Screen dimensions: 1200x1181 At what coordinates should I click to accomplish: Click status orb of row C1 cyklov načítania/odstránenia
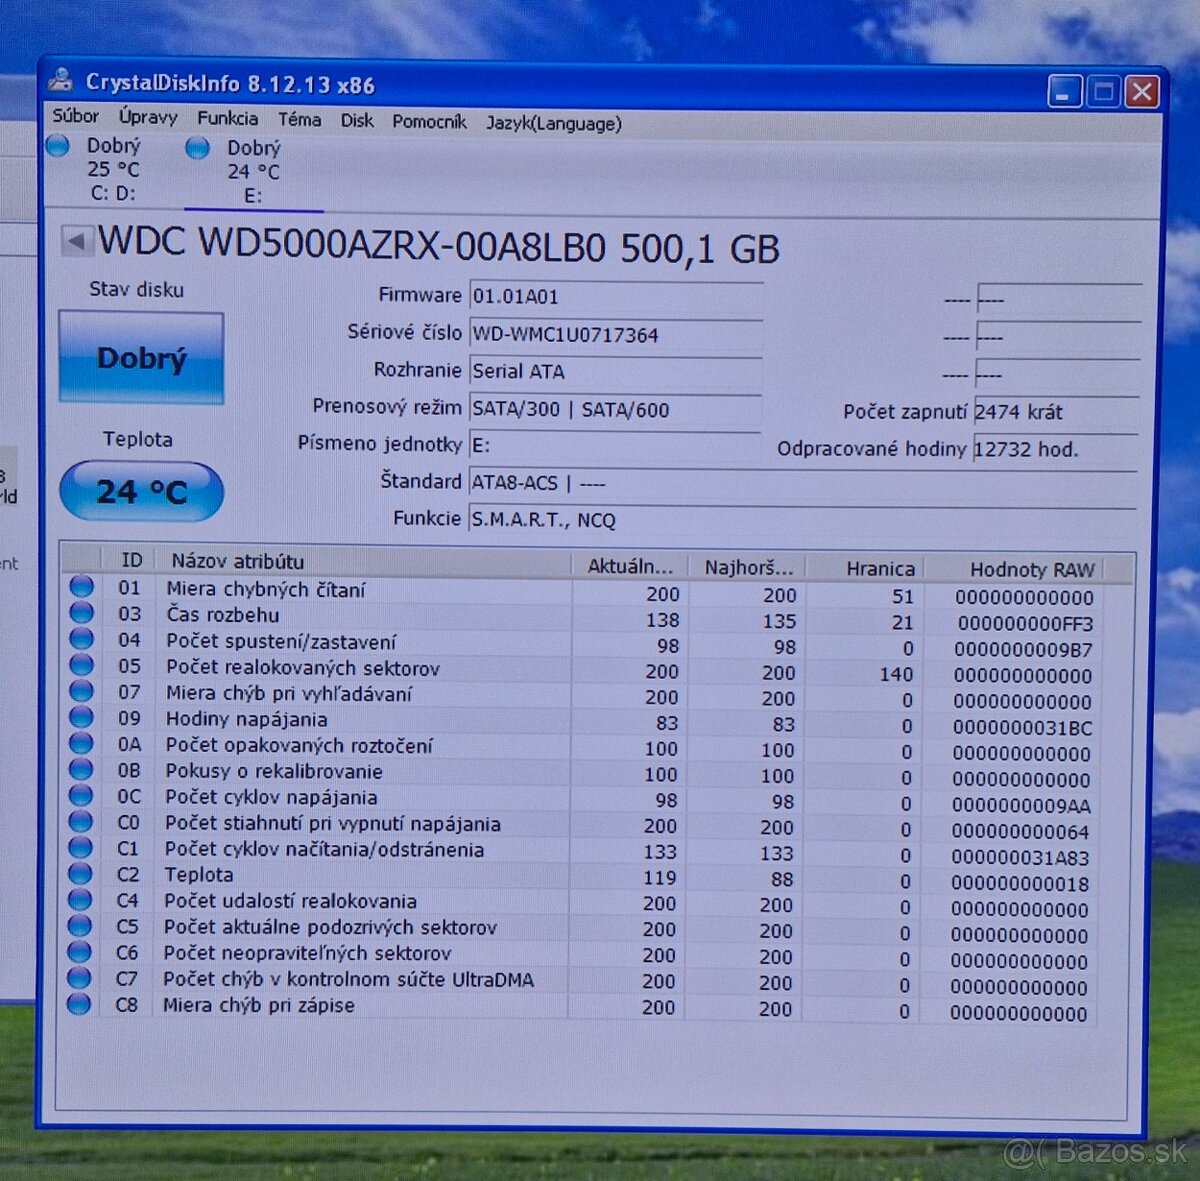(x=81, y=846)
